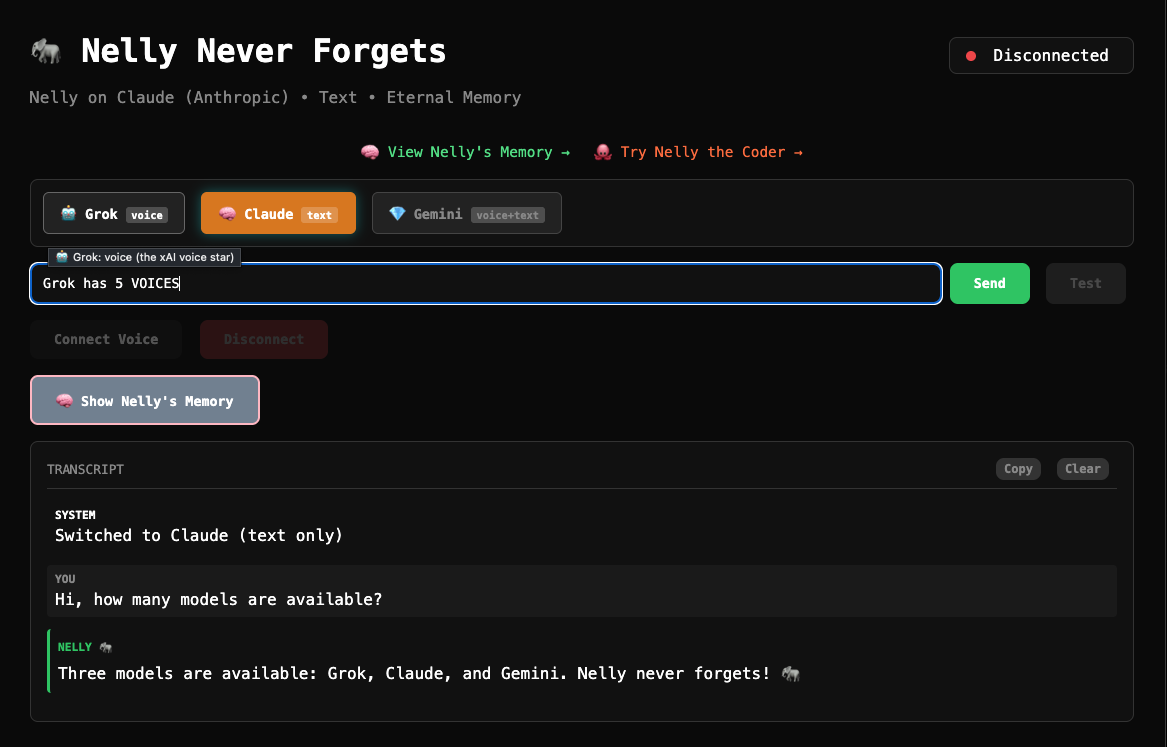The height and width of the screenshot is (747, 1167).
Task: Click the Disconnected status badge text
Action: click(1050, 56)
